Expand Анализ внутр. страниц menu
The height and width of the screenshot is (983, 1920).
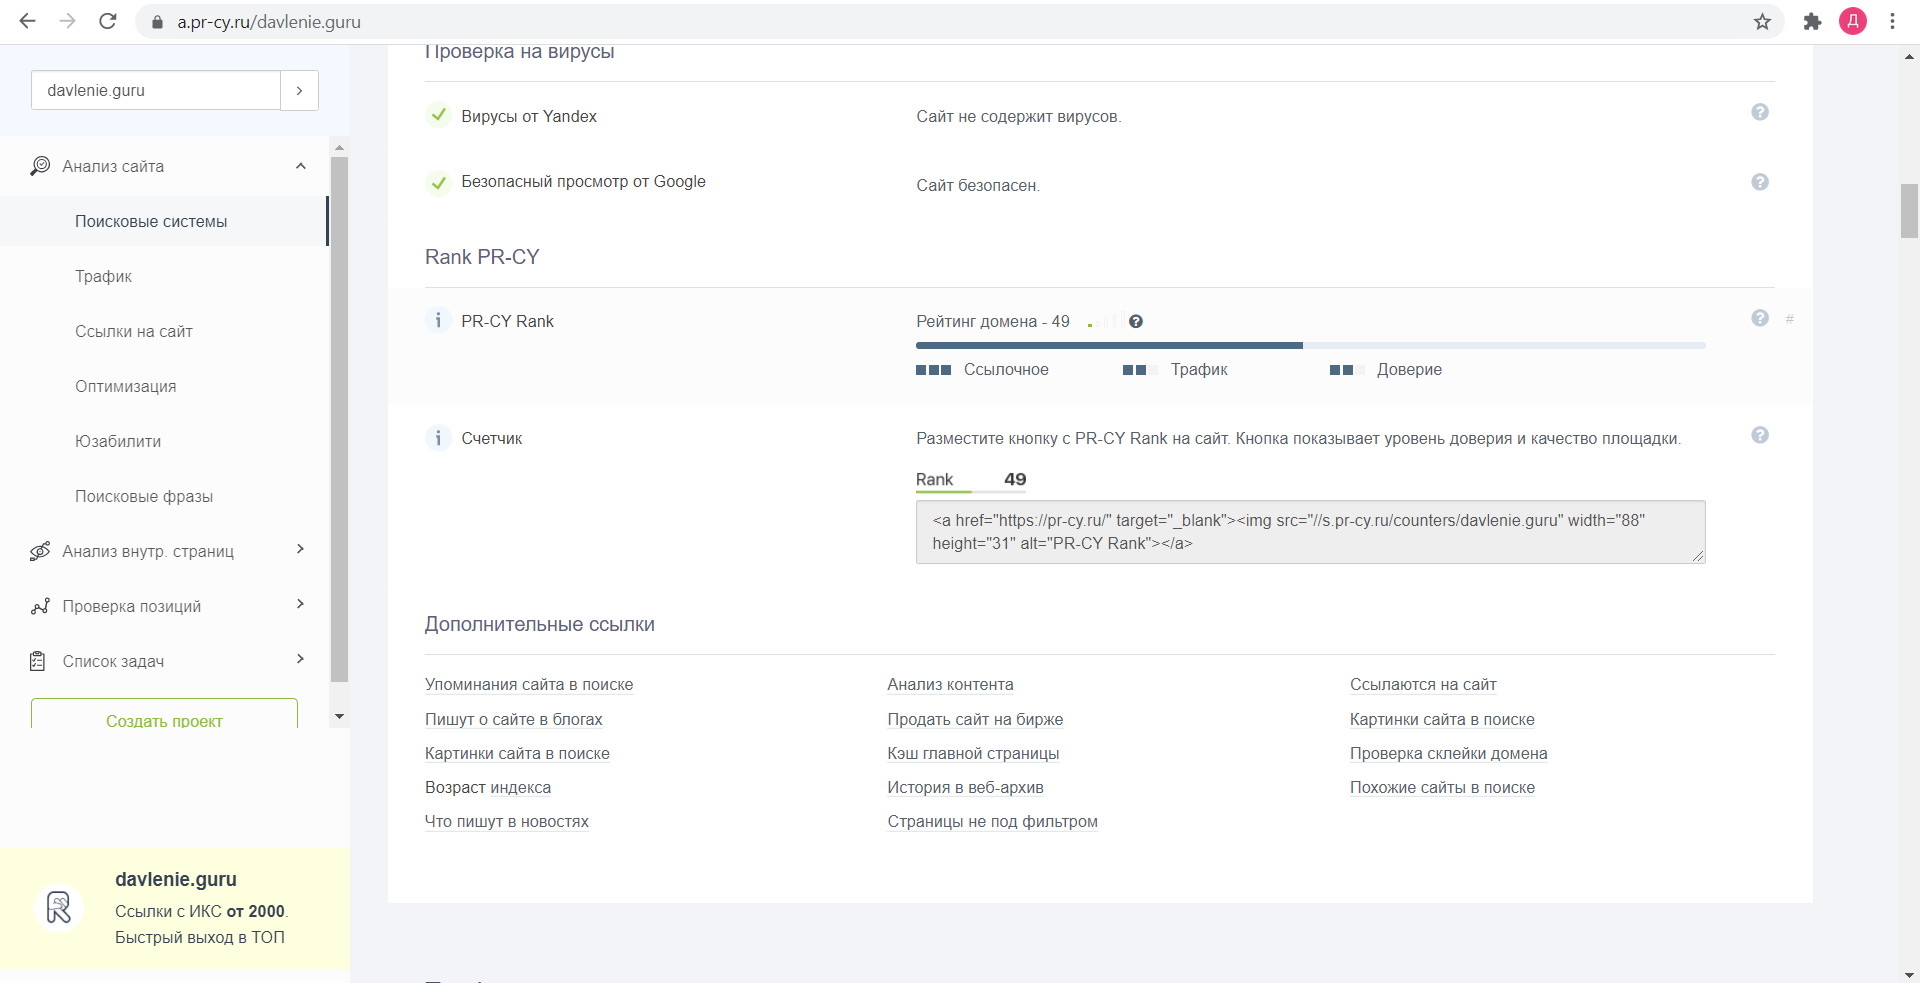pyautogui.click(x=300, y=550)
